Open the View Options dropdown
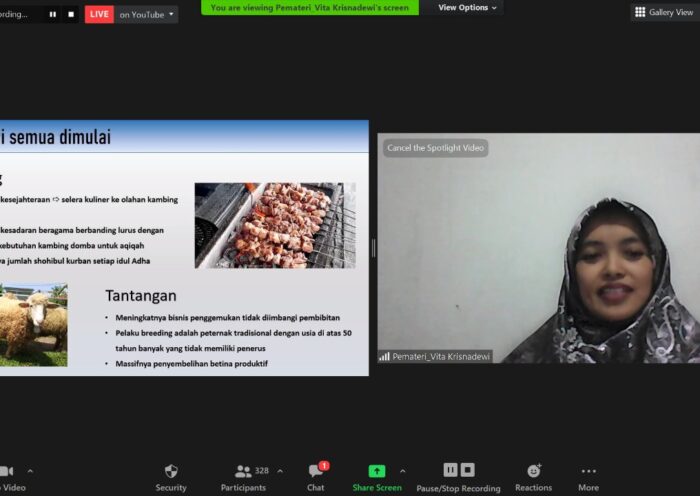The width and height of the screenshot is (700, 496). click(x=468, y=8)
